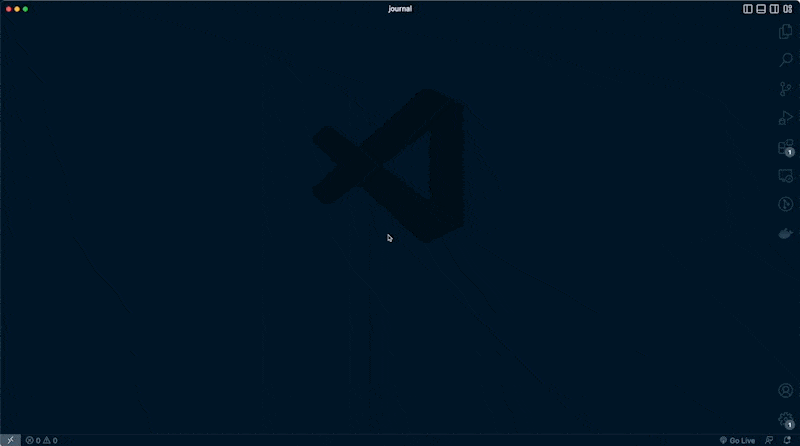Open the Remote Explorer view
Viewport: 800px width, 446px height.
pyautogui.click(x=785, y=176)
